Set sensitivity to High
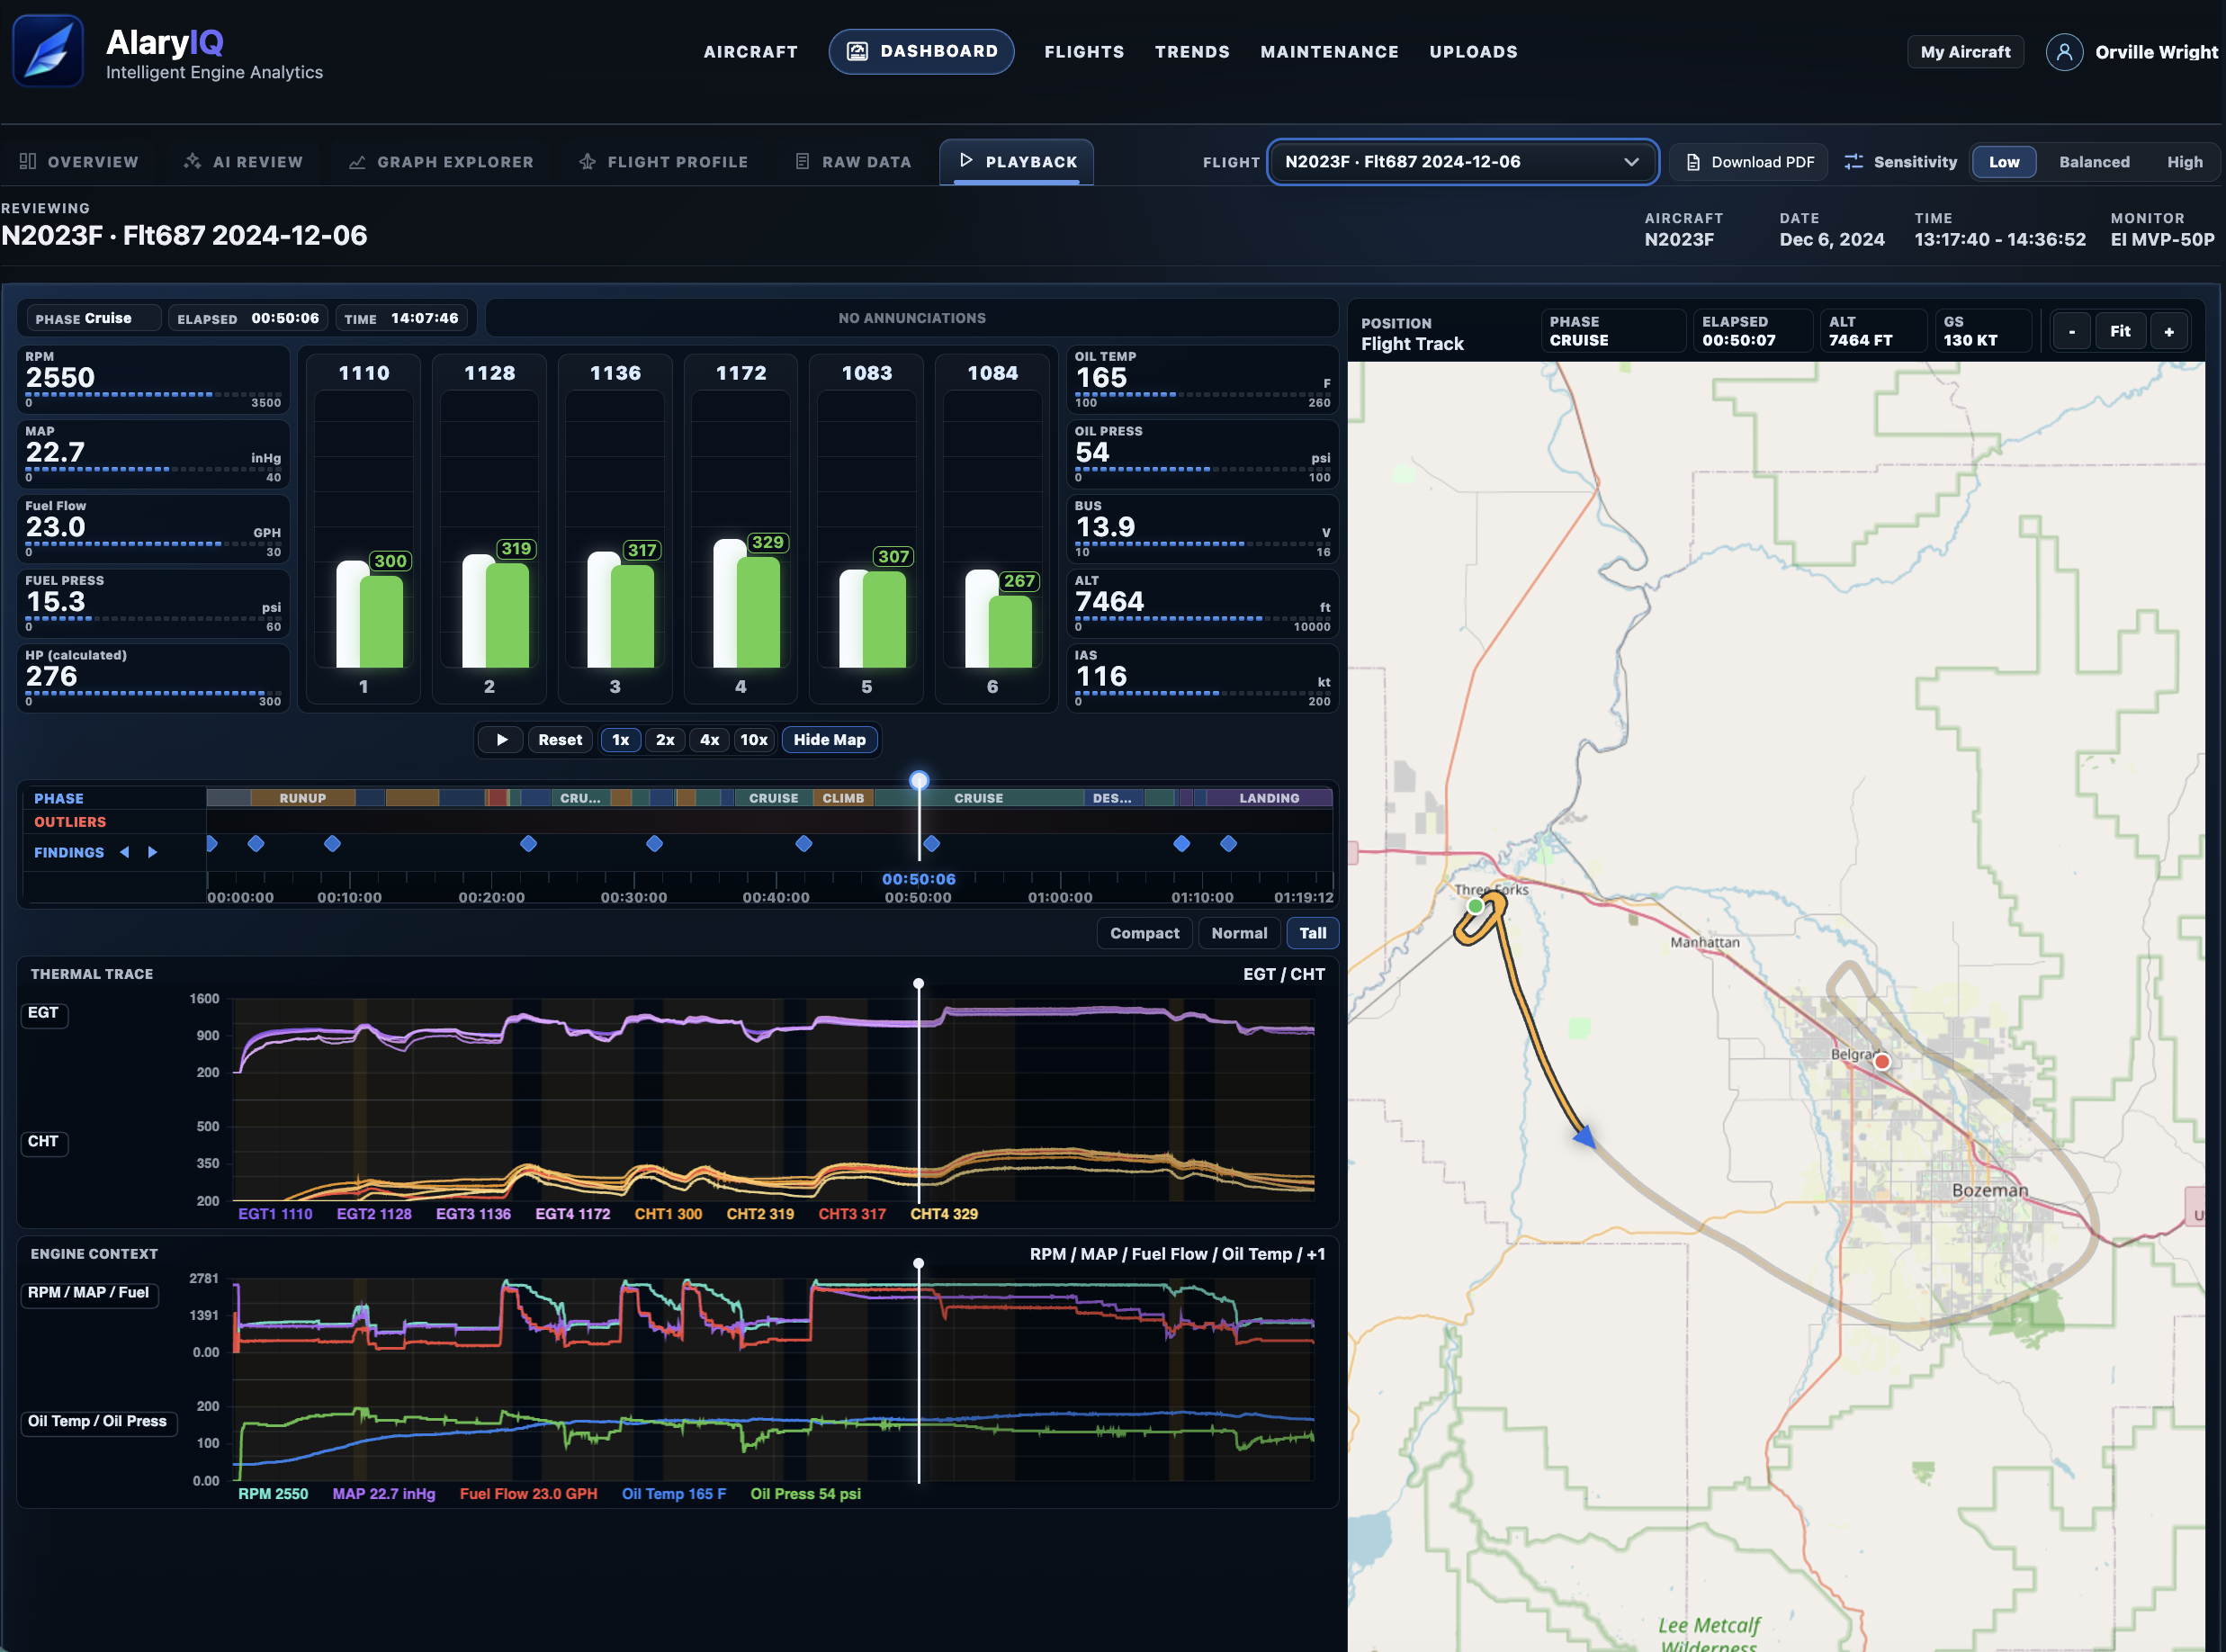Viewport: 2226px width, 1652px height. click(2184, 162)
